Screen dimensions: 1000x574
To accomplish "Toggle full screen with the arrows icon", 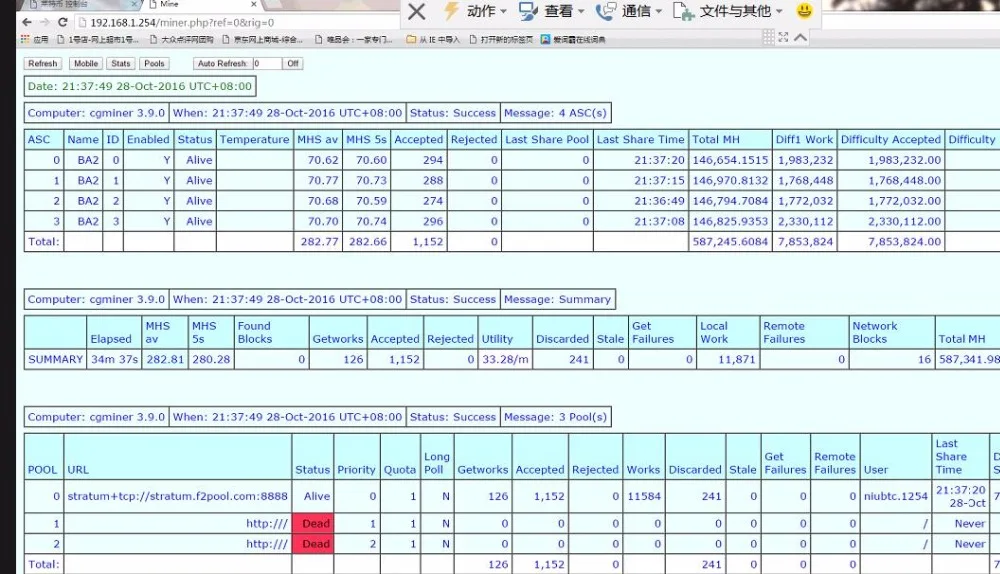I will [x=783, y=37].
